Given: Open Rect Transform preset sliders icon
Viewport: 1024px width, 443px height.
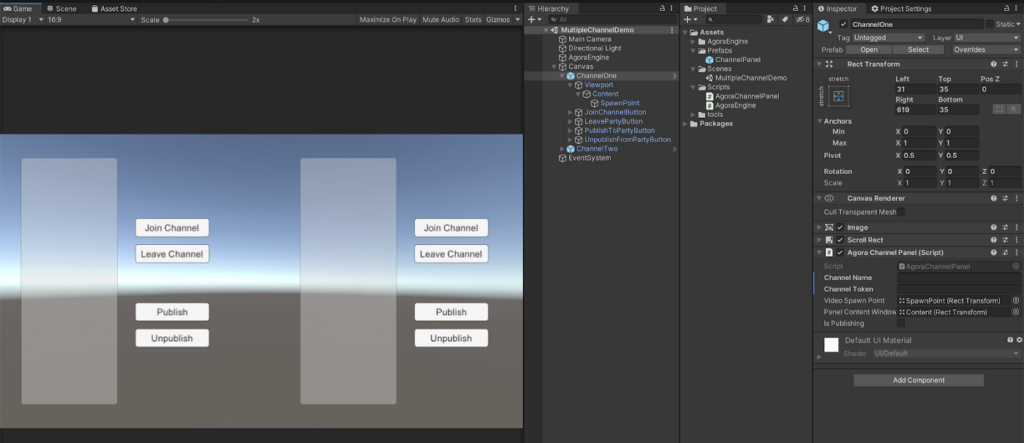Looking at the screenshot, I should click(x=1005, y=64).
